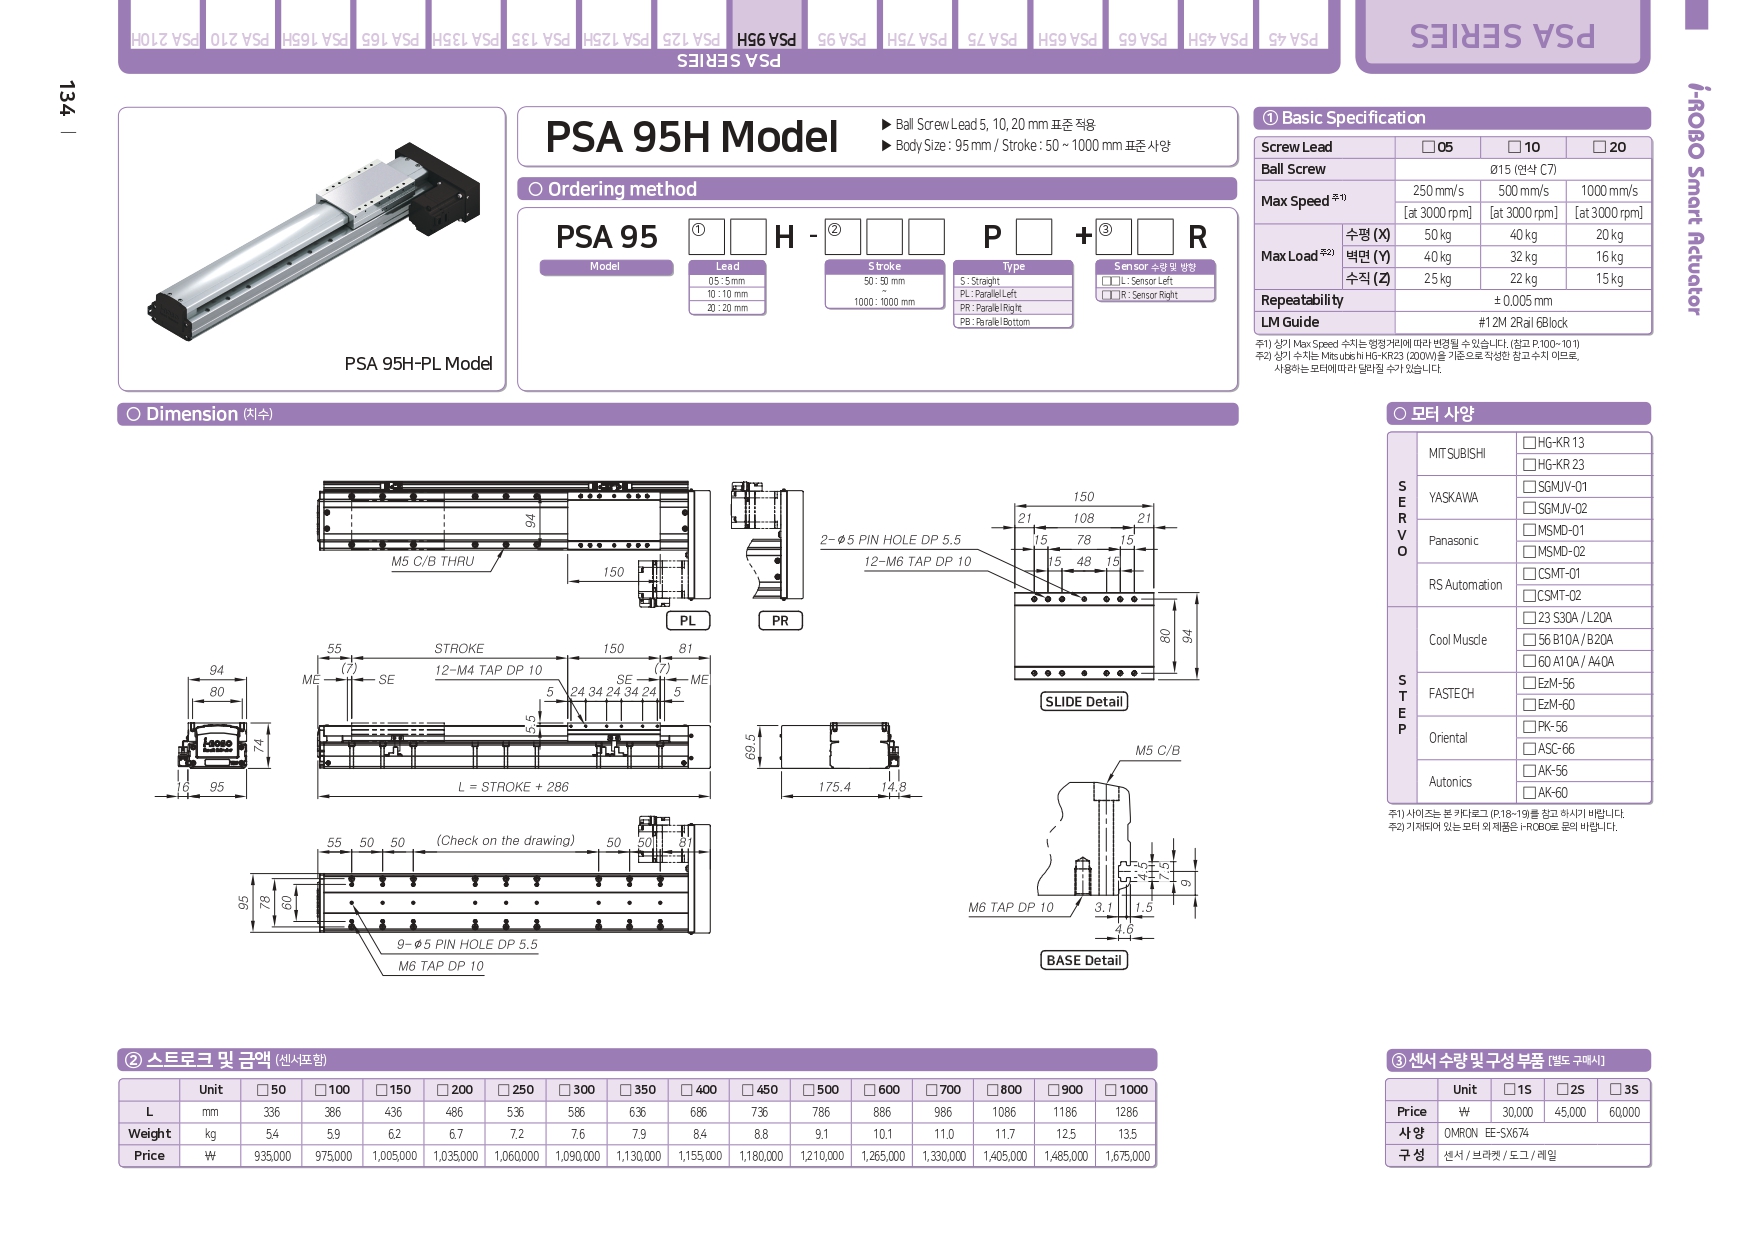
Task: Tick the 300 stroke checkbox
Action: 565,1090
